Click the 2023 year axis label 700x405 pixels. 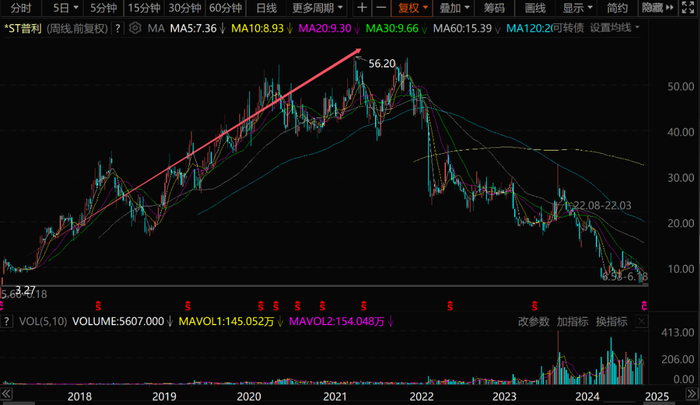(x=504, y=397)
